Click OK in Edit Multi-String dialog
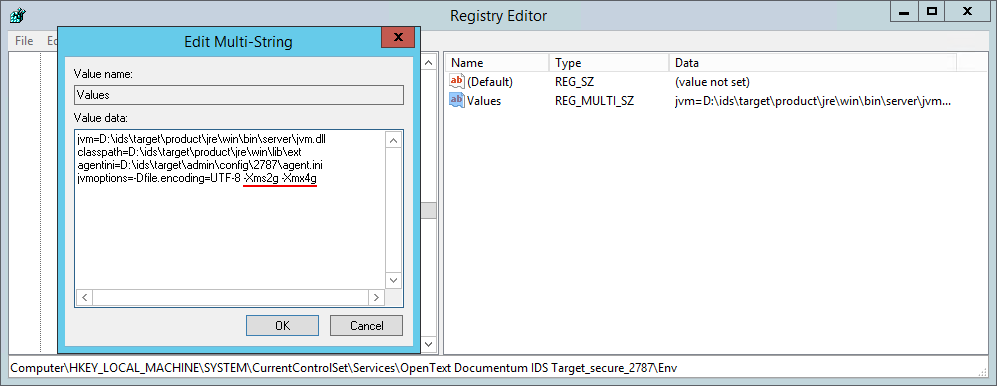997x386 pixels. click(282, 326)
